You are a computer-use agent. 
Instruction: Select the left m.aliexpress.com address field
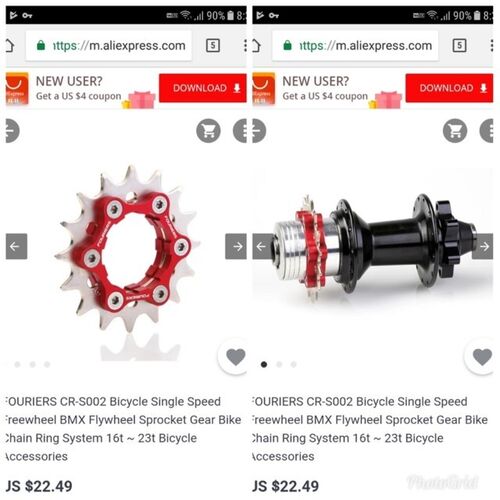point(109,45)
